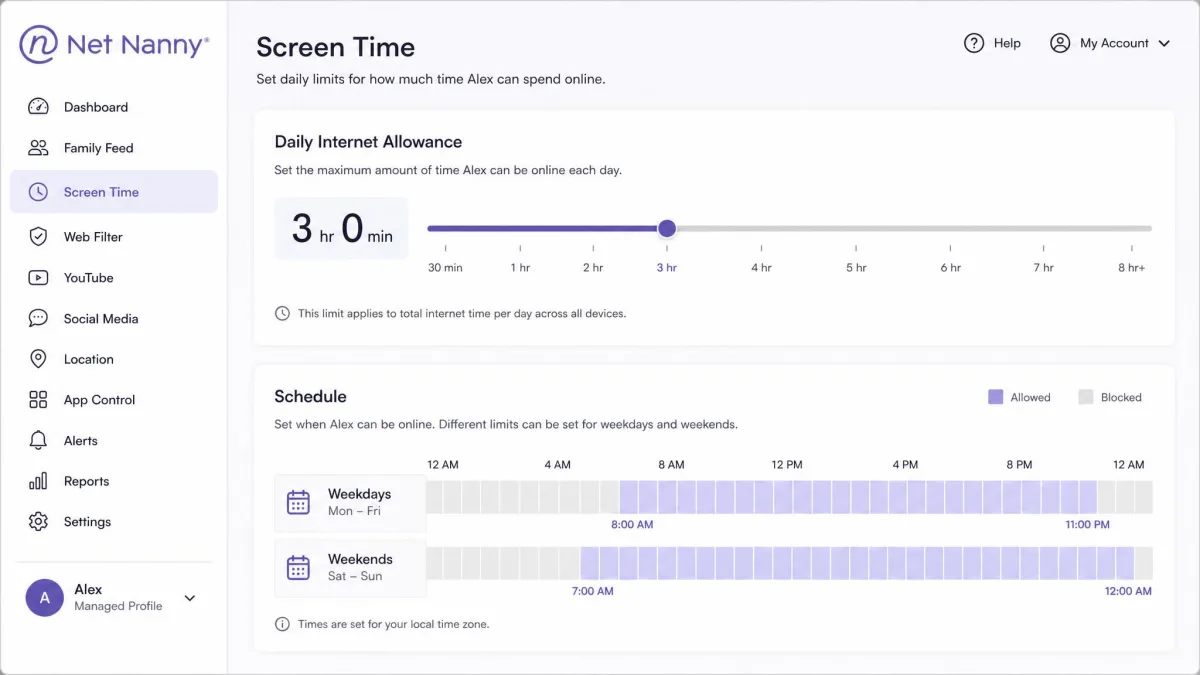
Task: Click the YouTube play icon
Action: coord(38,278)
